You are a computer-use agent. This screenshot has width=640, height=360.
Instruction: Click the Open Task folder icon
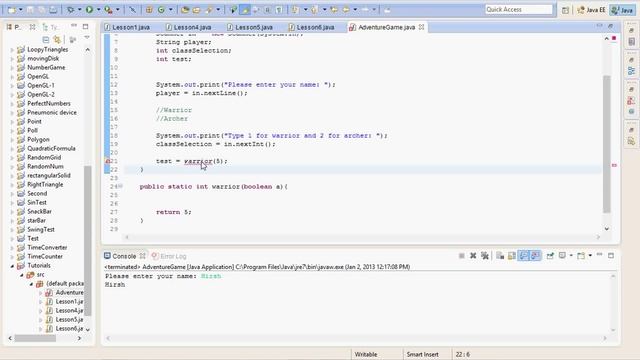click(x=196, y=10)
